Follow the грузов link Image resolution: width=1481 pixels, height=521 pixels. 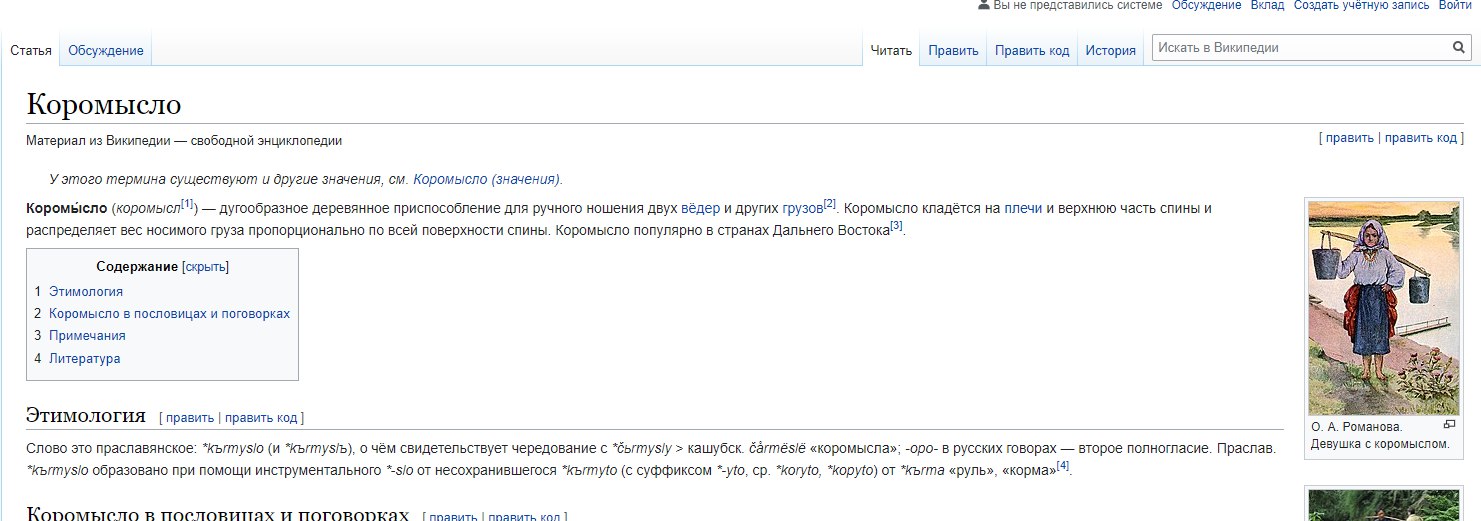802,208
